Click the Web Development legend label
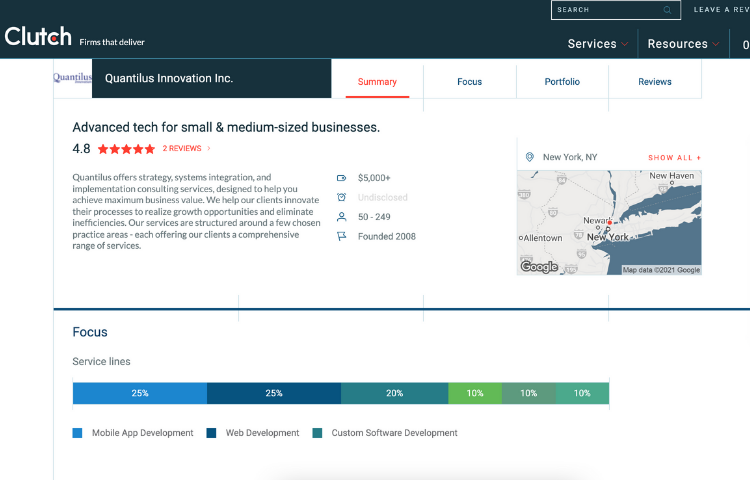The height and width of the screenshot is (480, 750). click(x=262, y=433)
